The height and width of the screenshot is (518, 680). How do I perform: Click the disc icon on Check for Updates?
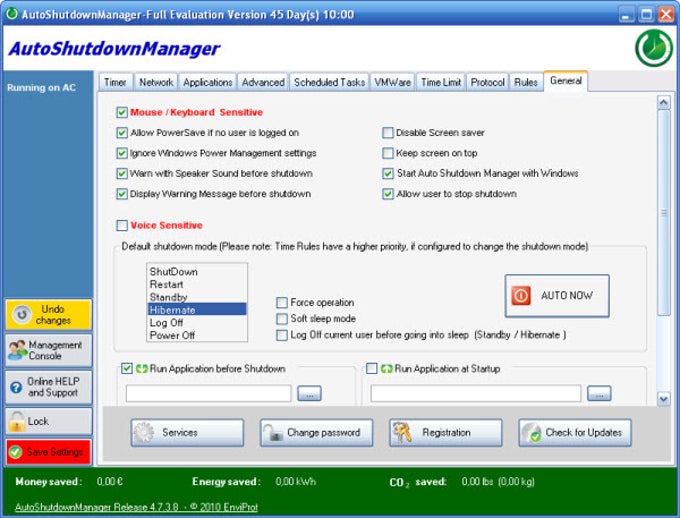[531, 433]
